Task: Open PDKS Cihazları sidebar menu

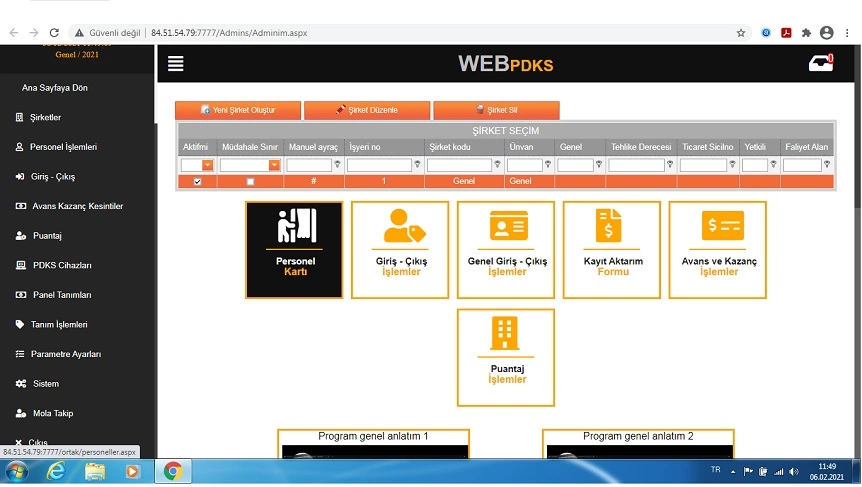Action: 61,266
